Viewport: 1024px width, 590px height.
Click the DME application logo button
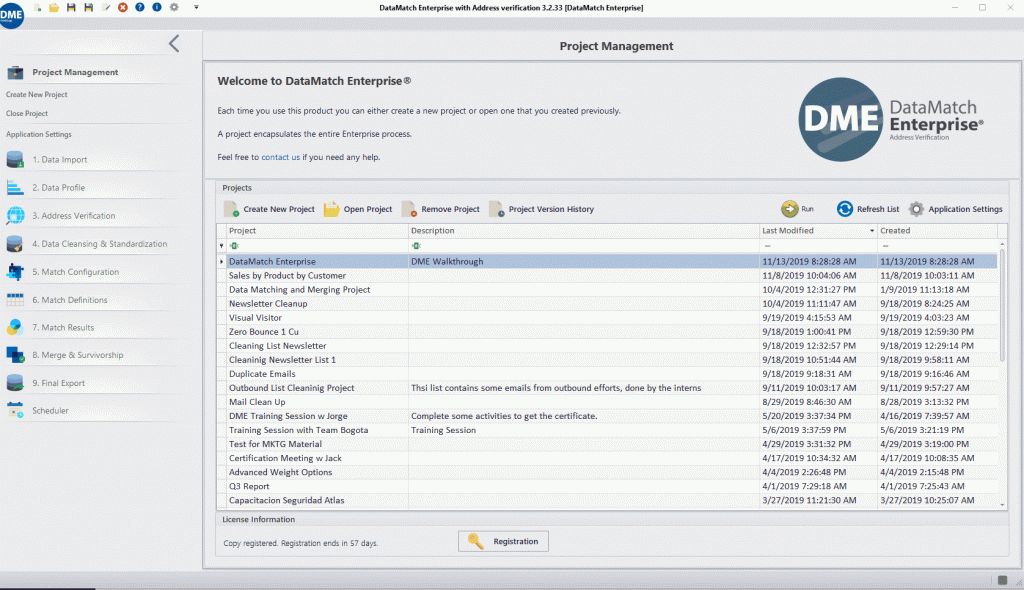12,14
